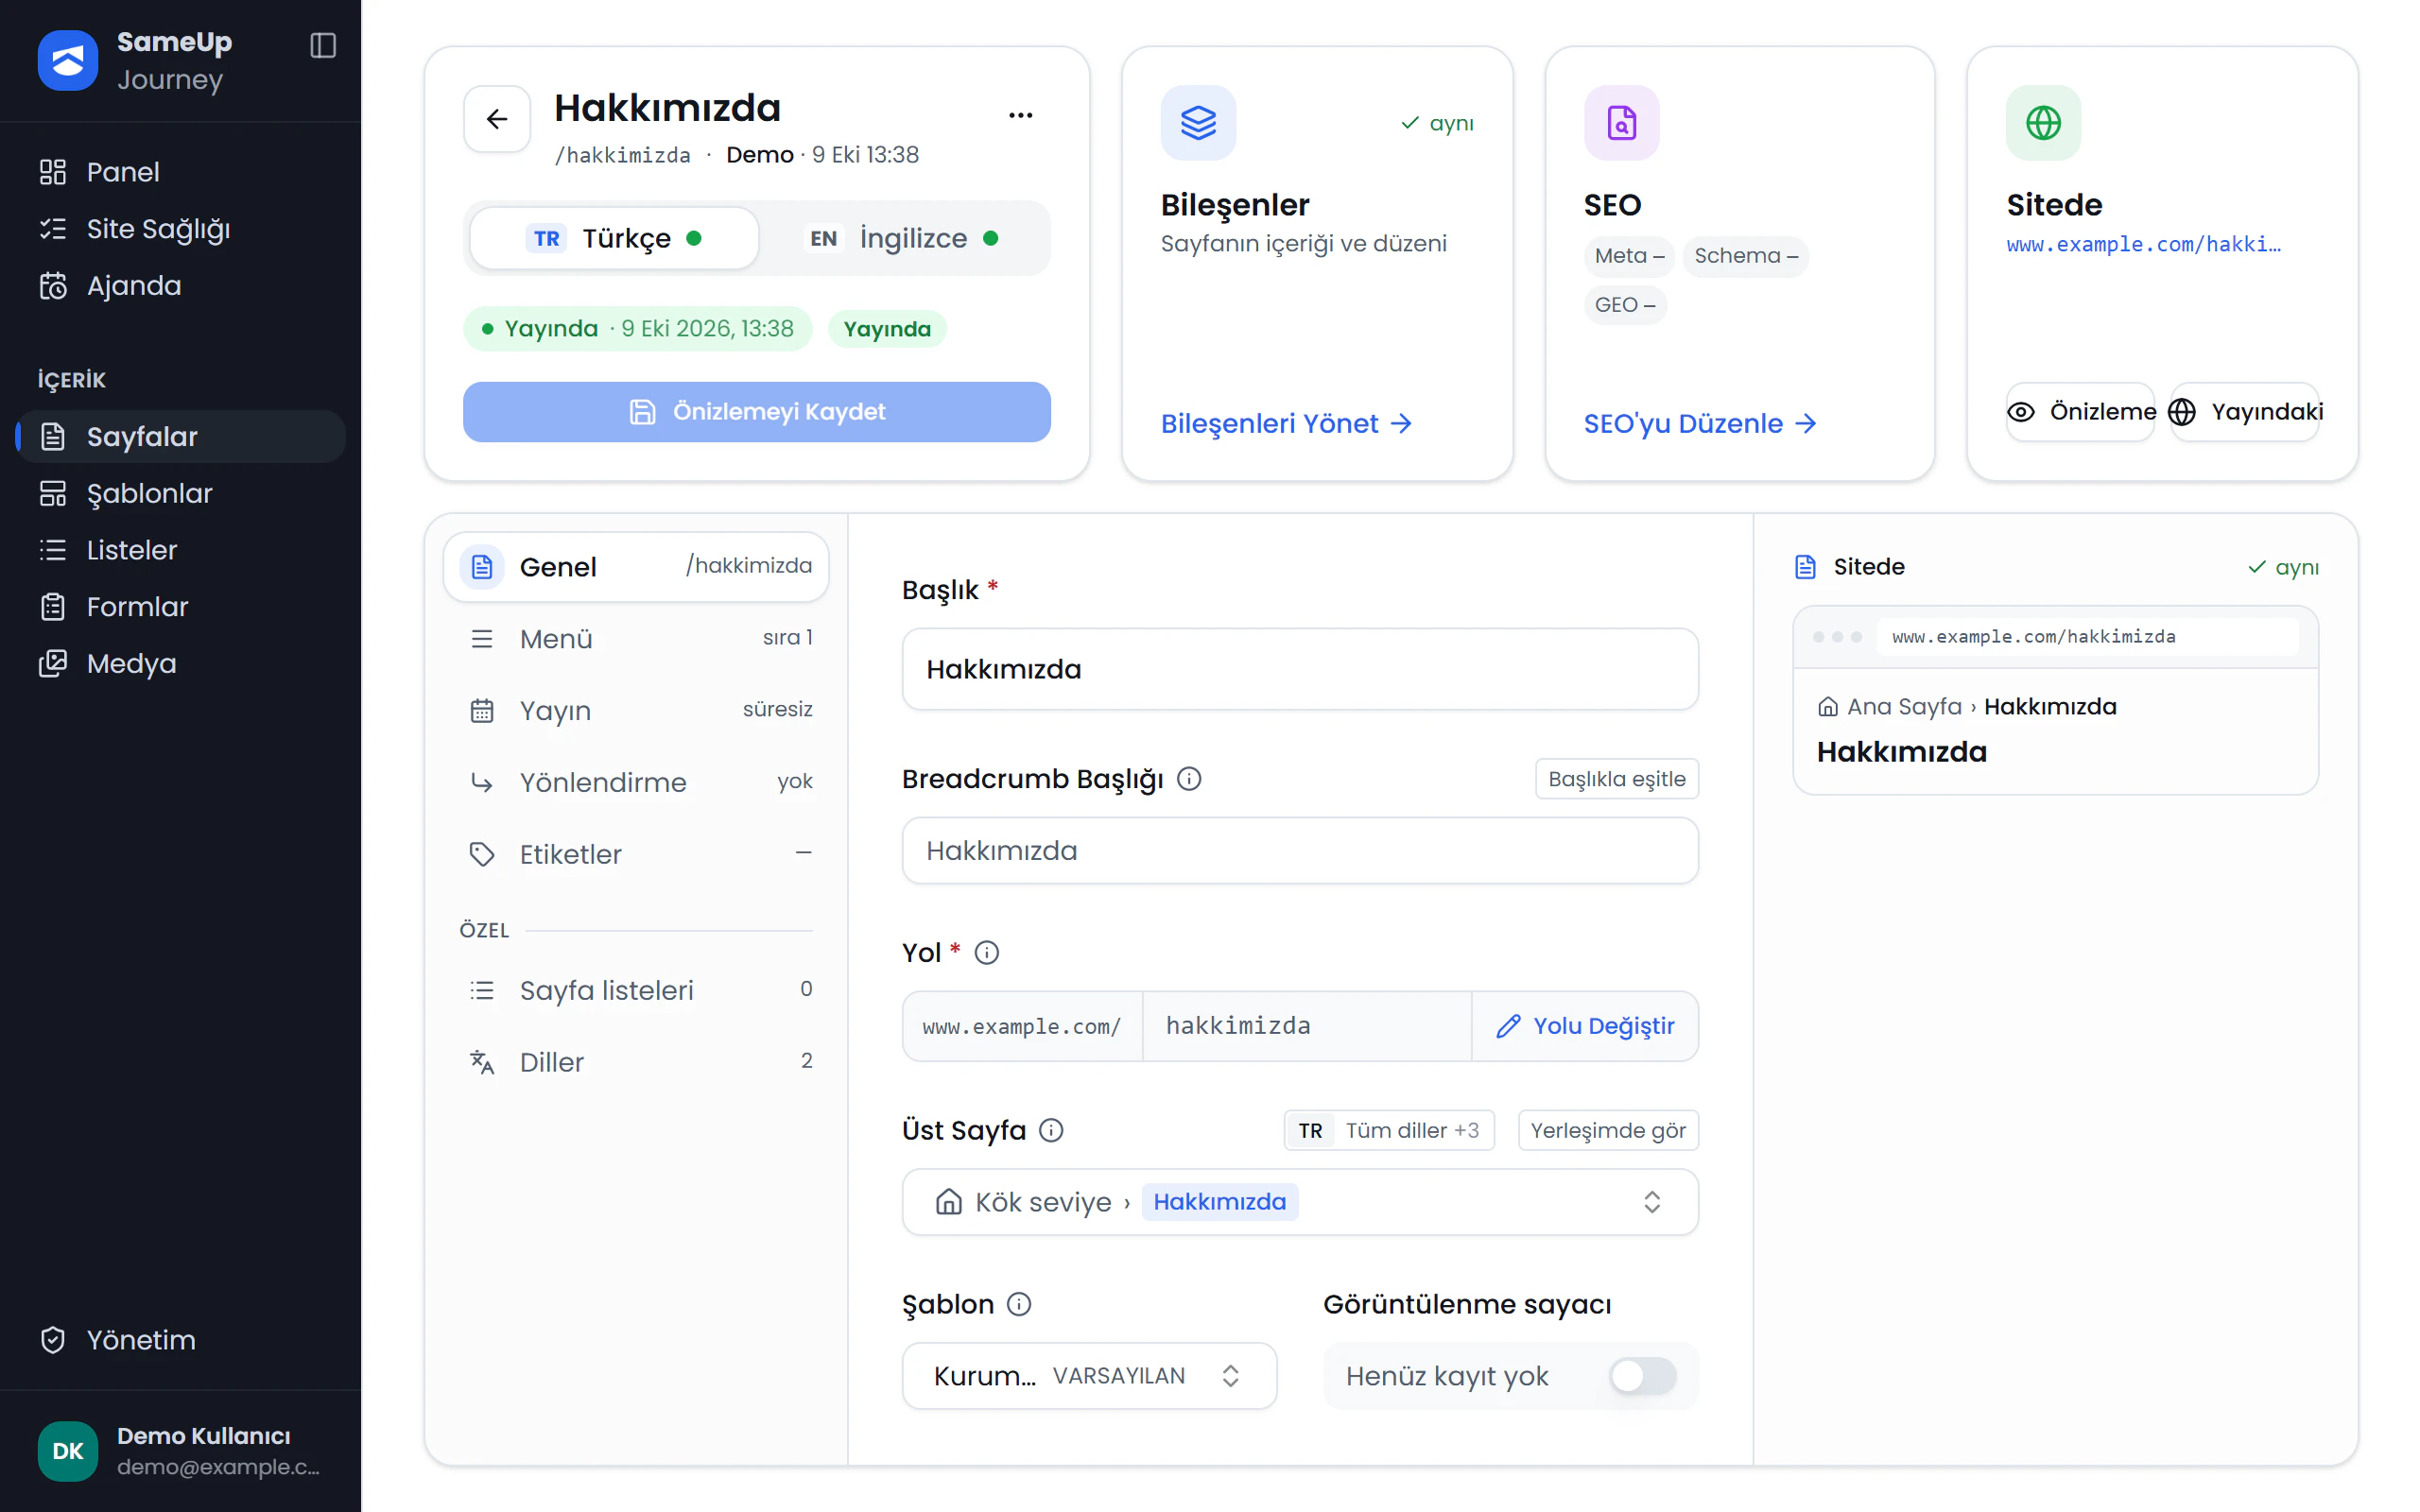Open Ajanda in the sidebar

[x=181, y=286]
